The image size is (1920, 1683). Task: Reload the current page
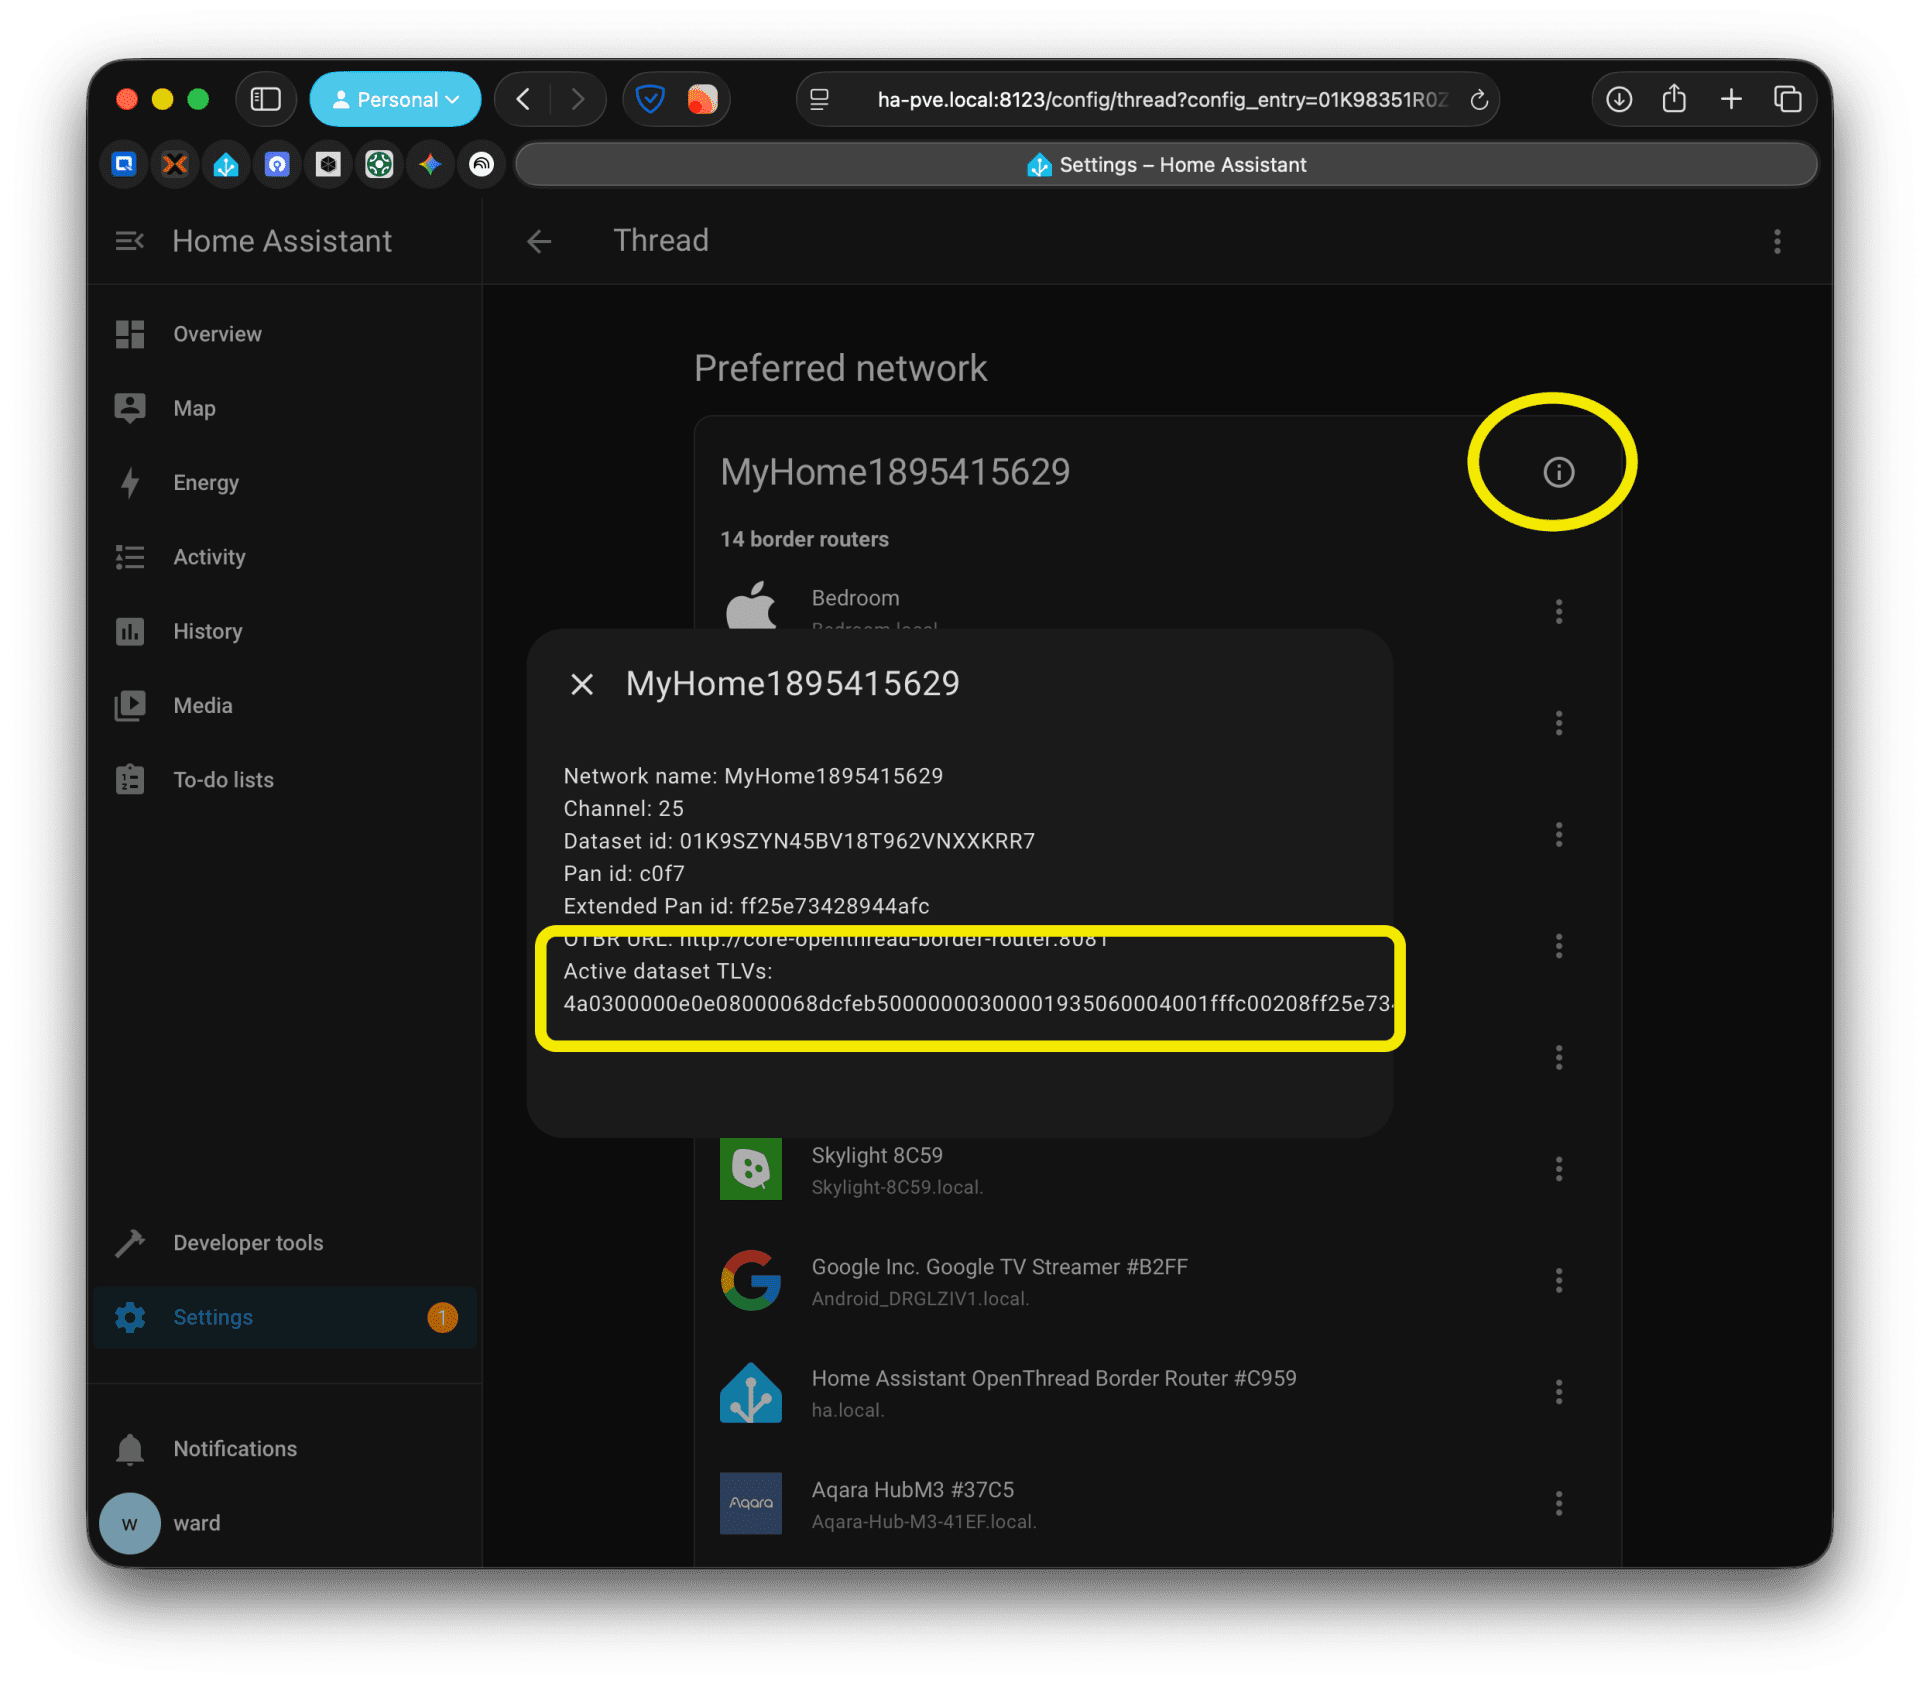point(1479,100)
